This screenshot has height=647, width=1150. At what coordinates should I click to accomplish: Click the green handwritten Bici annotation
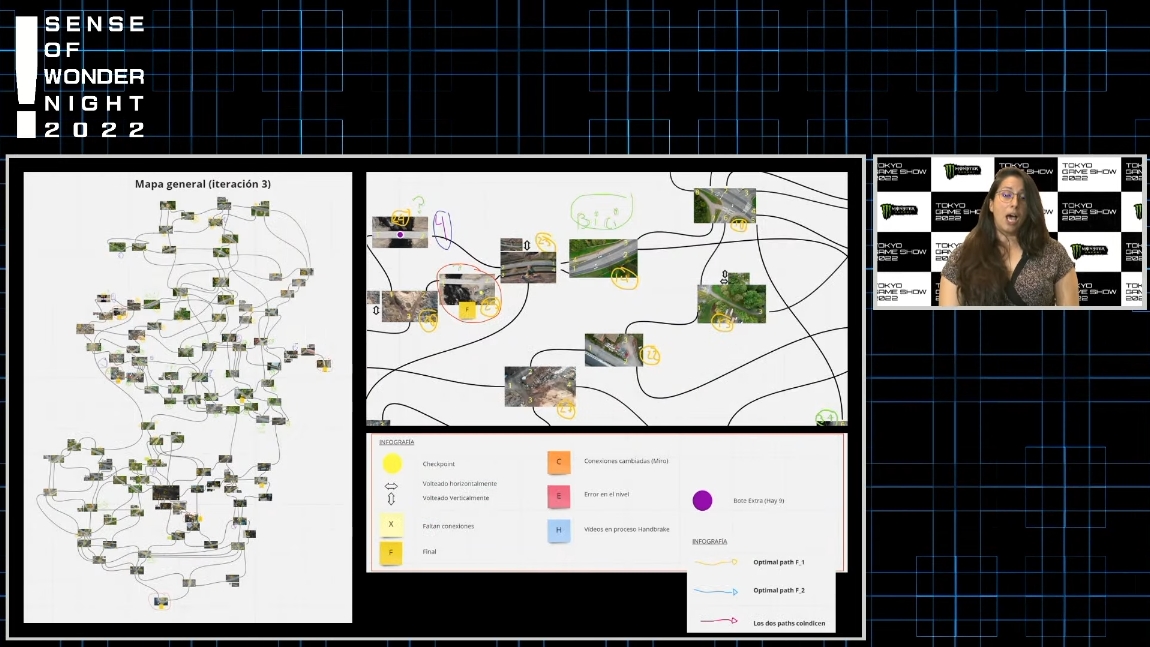(602, 212)
